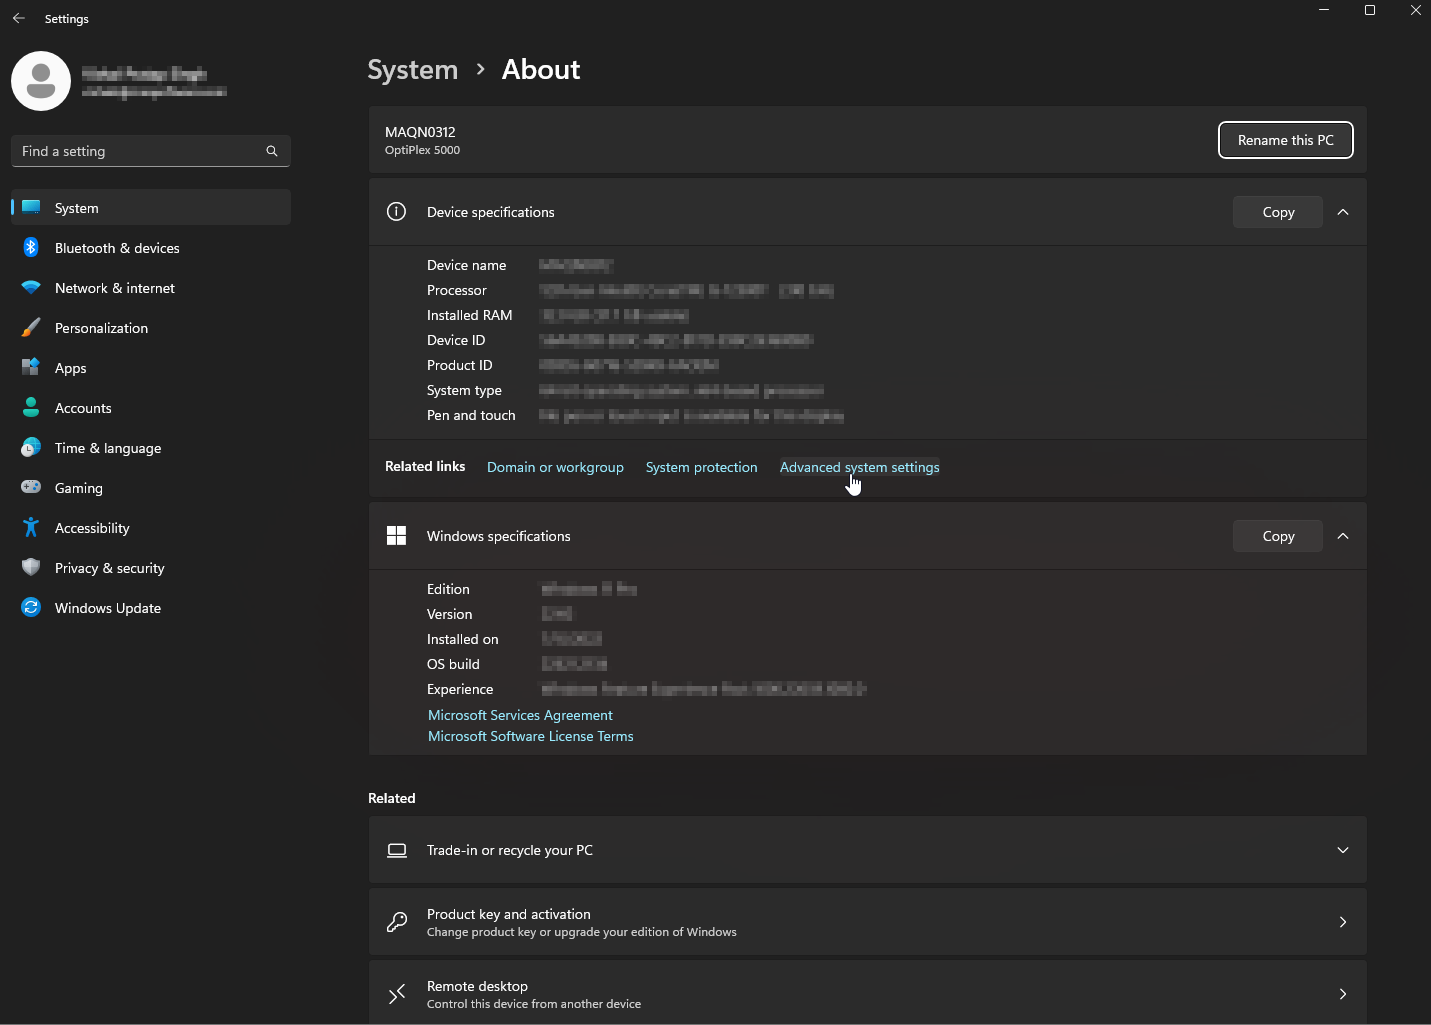
Task: Collapse the Device specifications section
Action: point(1343,212)
